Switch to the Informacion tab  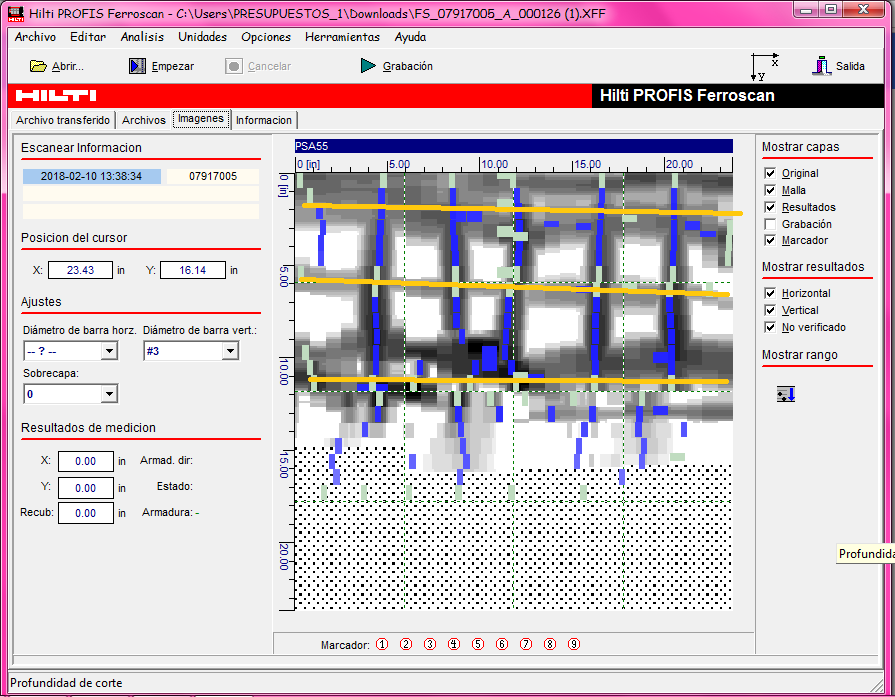[x=264, y=120]
